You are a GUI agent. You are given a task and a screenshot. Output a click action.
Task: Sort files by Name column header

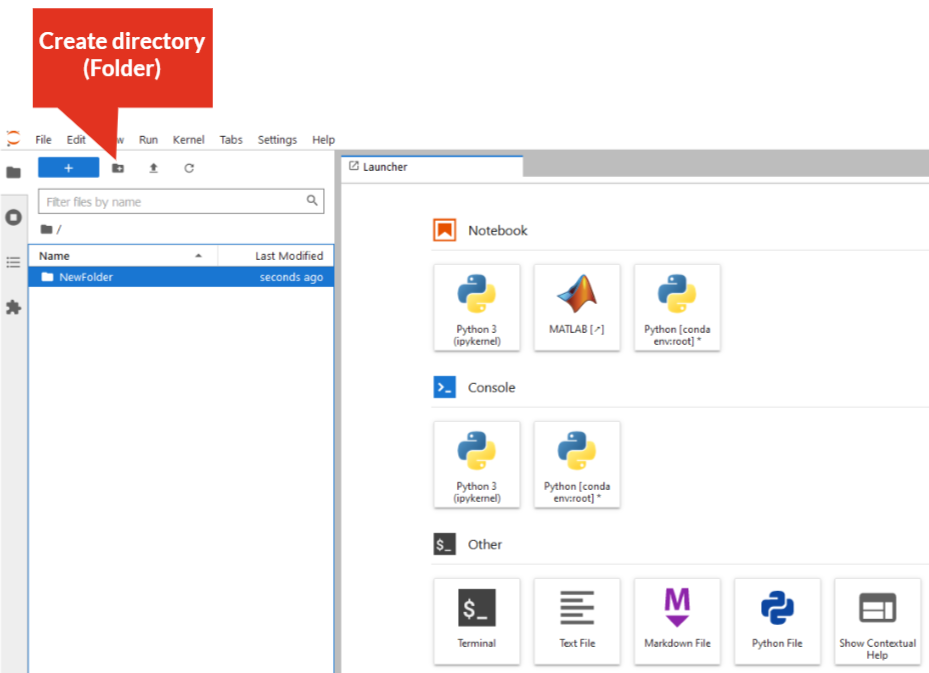(123, 256)
